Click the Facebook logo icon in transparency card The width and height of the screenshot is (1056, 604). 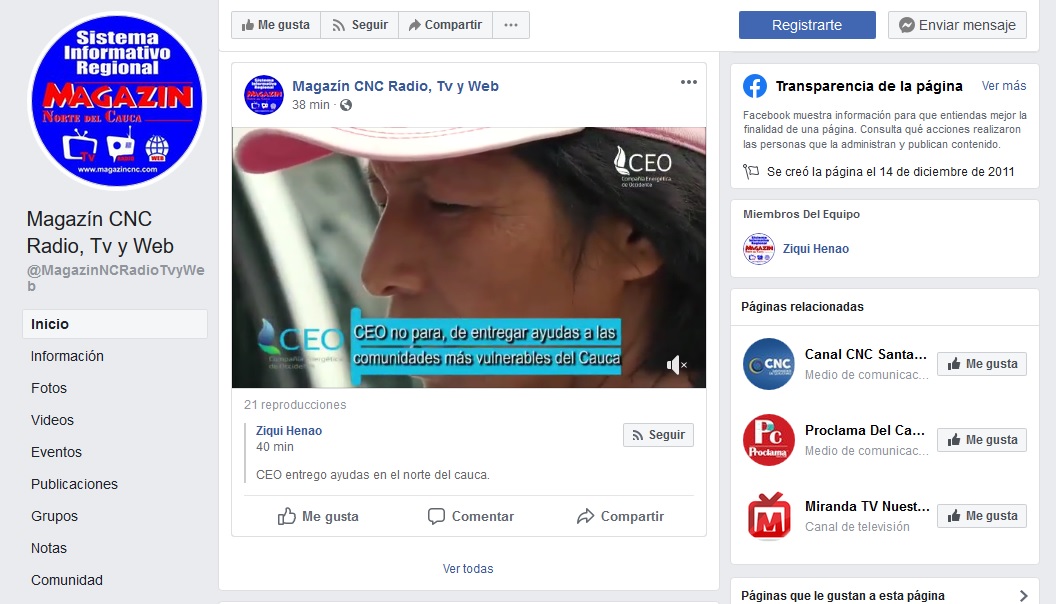755,86
